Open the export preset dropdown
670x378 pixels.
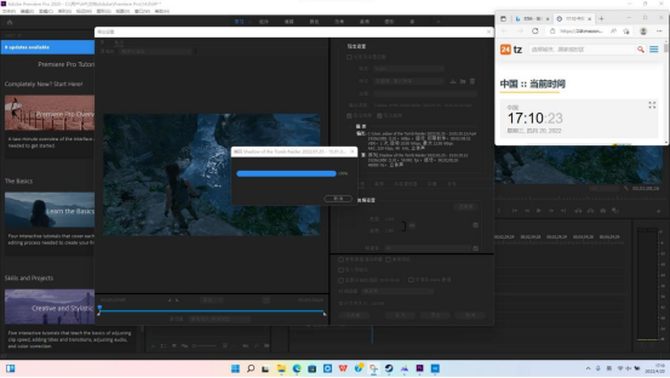[408, 81]
